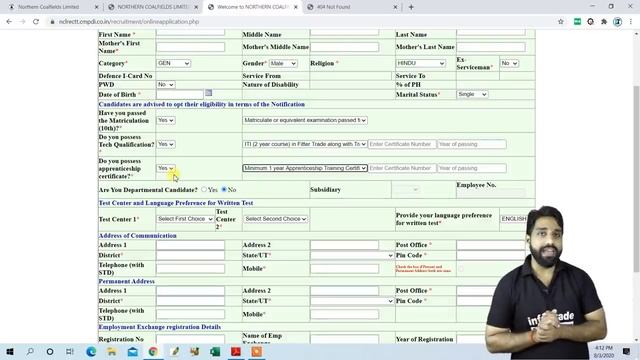Go back using the browser back arrow
This screenshot has width=640, height=360.
click(9, 22)
